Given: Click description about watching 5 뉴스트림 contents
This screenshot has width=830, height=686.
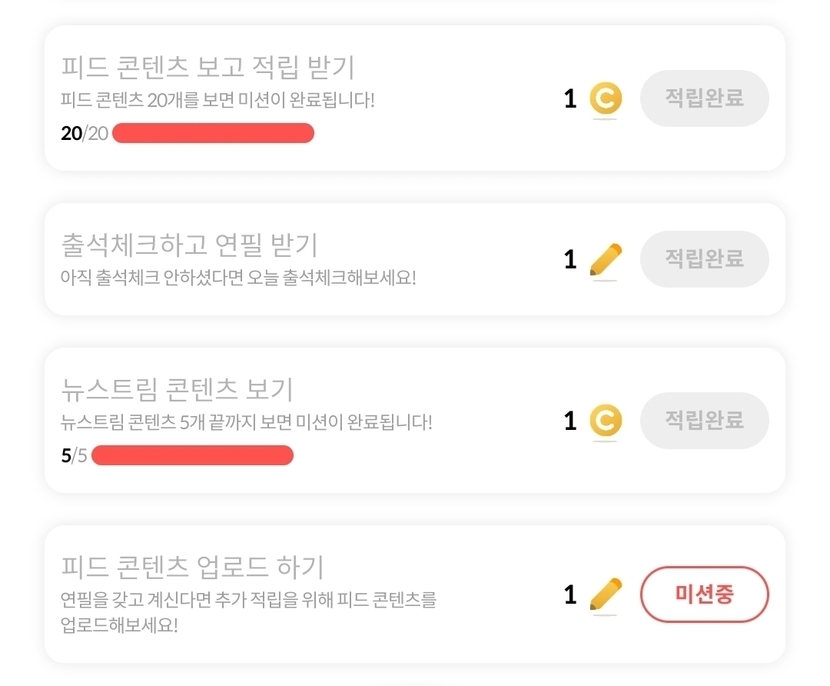Looking at the screenshot, I should click(x=246, y=422).
